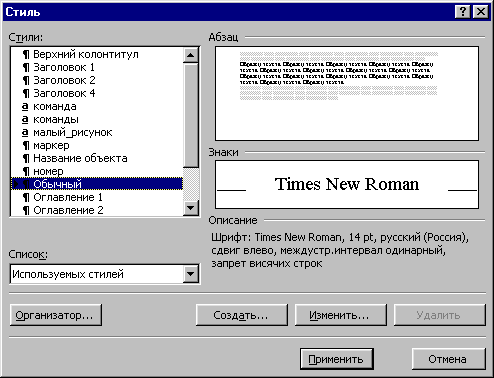Apply style with Применить button

pyautogui.click(x=336, y=359)
